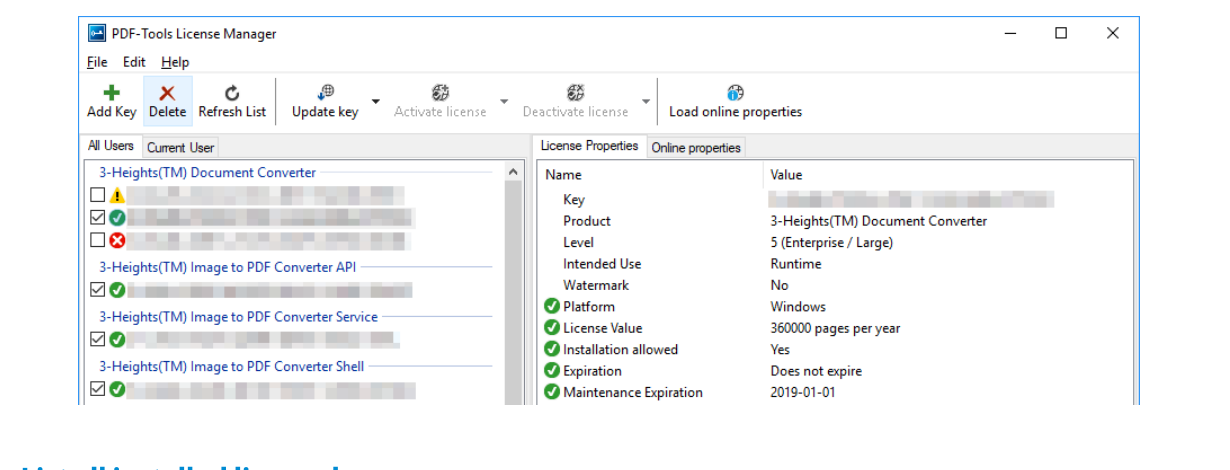This screenshot has height=470, width=1230.
Task: Click the maintenance date '2019-01-01'
Action: [803, 393]
